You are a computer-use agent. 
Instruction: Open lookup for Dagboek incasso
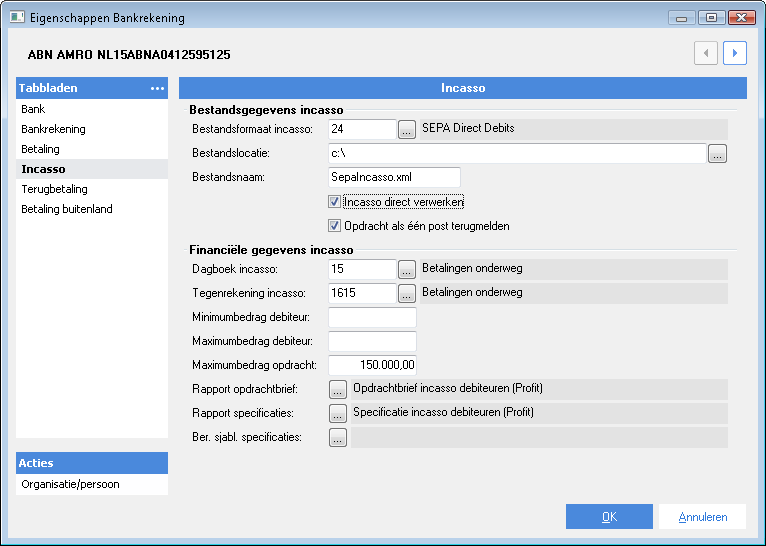[x=406, y=269]
